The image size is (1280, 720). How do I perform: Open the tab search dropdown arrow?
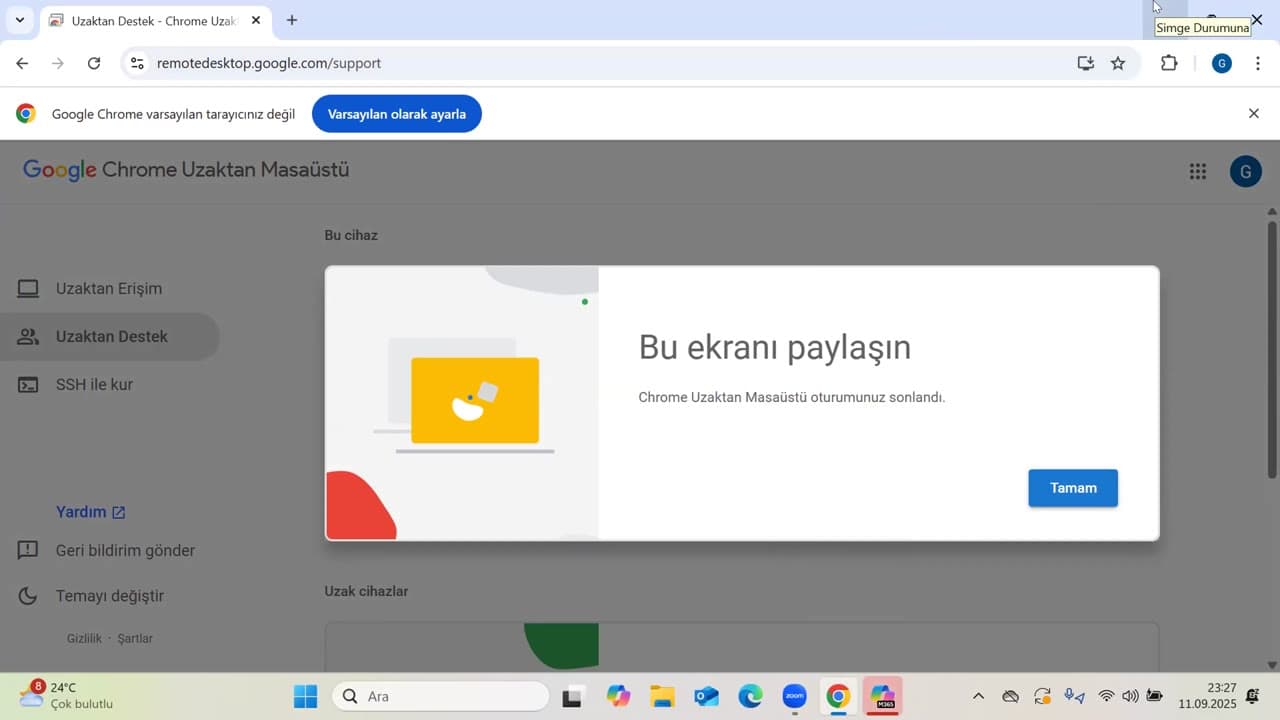click(19, 20)
